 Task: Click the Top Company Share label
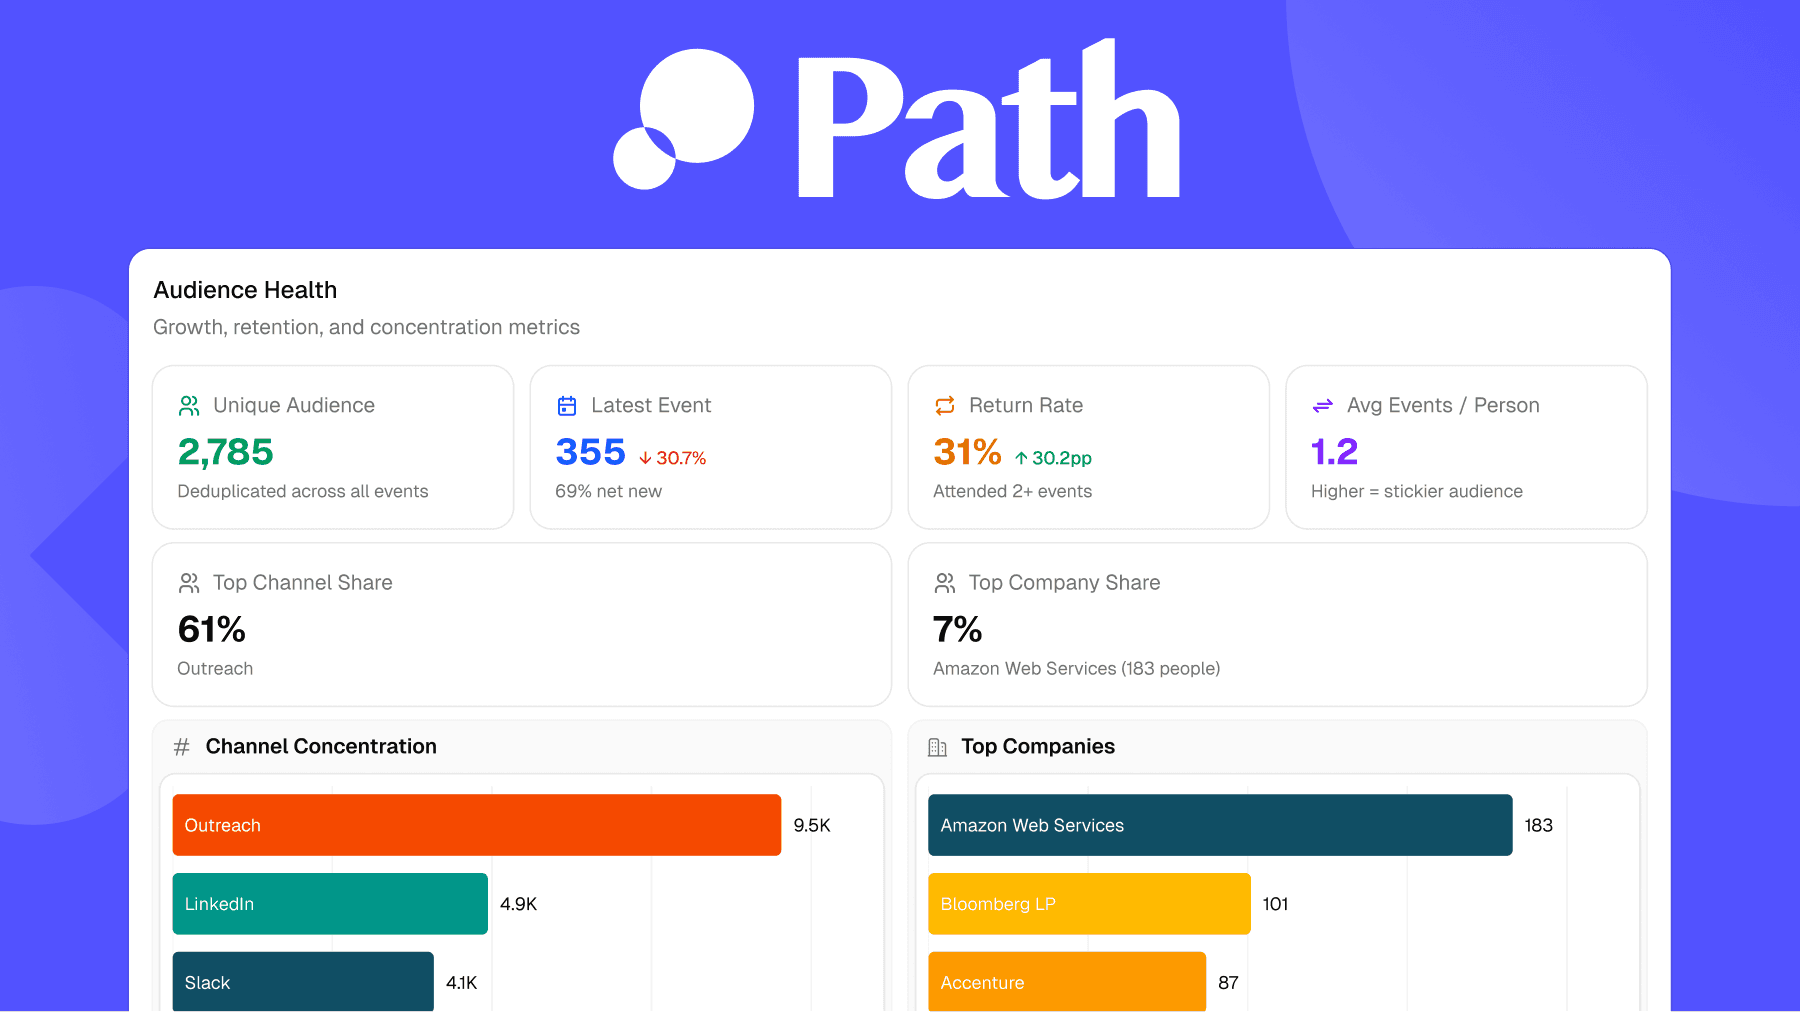[1064, 582]
